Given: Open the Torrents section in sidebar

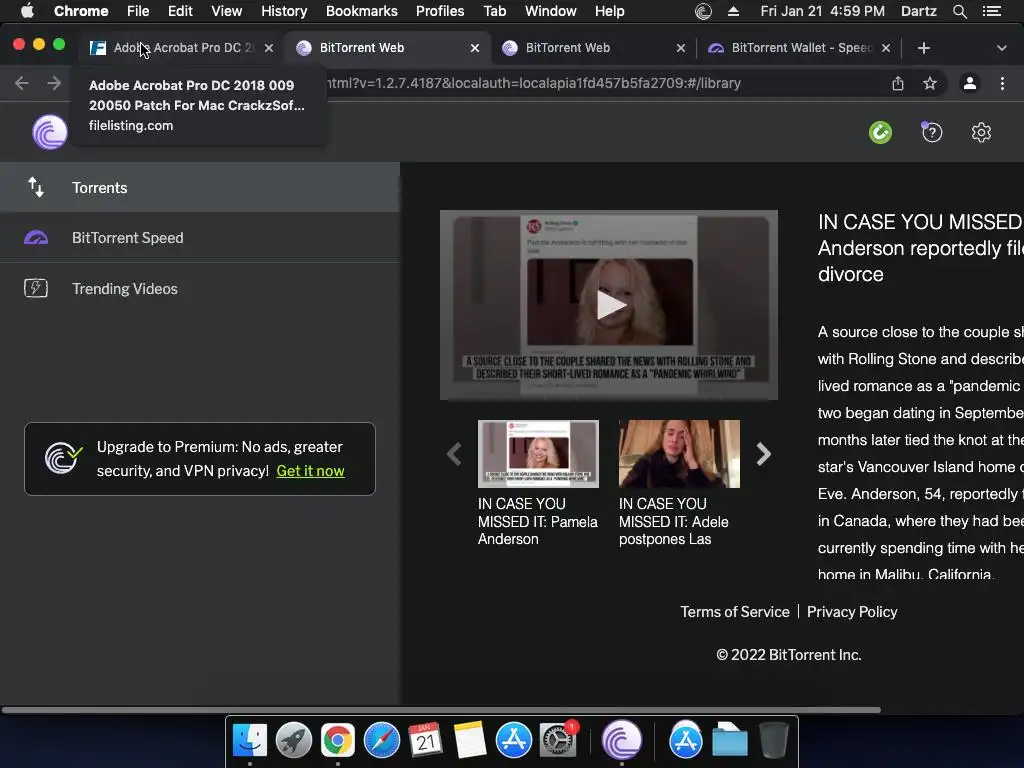Looking at the screenshot, I should 199,187.
